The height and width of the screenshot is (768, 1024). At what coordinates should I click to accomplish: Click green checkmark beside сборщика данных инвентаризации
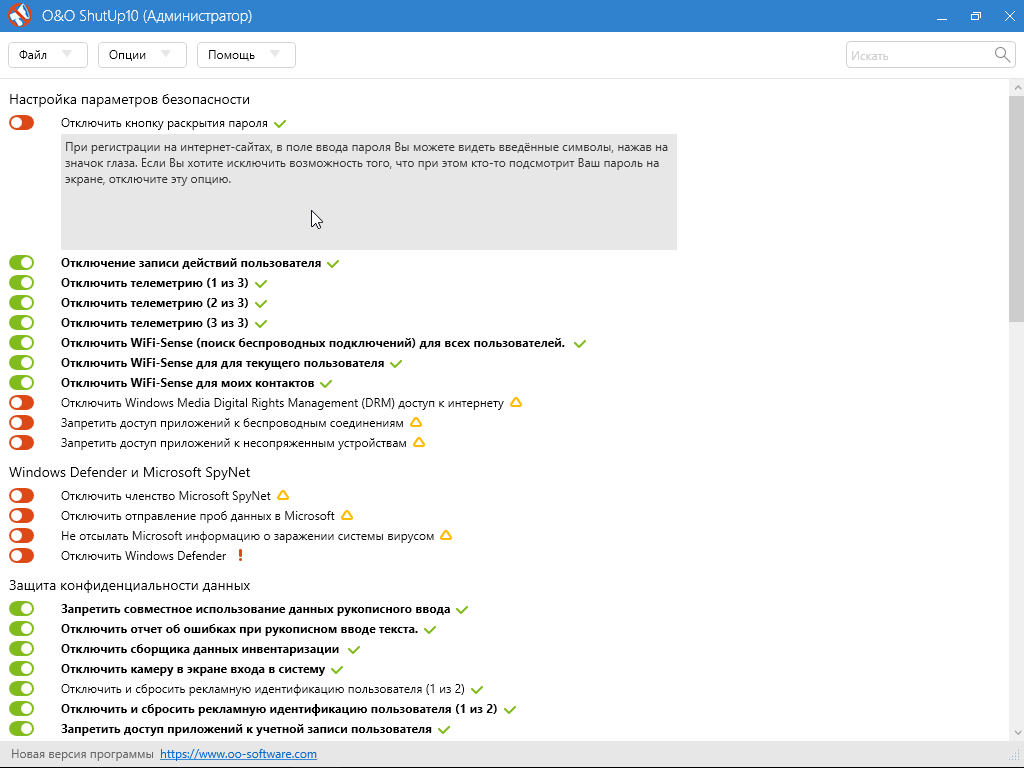click(x=354, y=650)
